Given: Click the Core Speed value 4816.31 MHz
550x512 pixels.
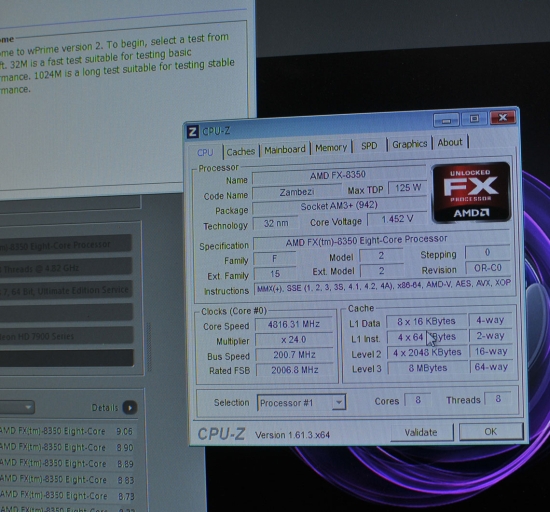Looking at the screenshot, I should [294, 324].
